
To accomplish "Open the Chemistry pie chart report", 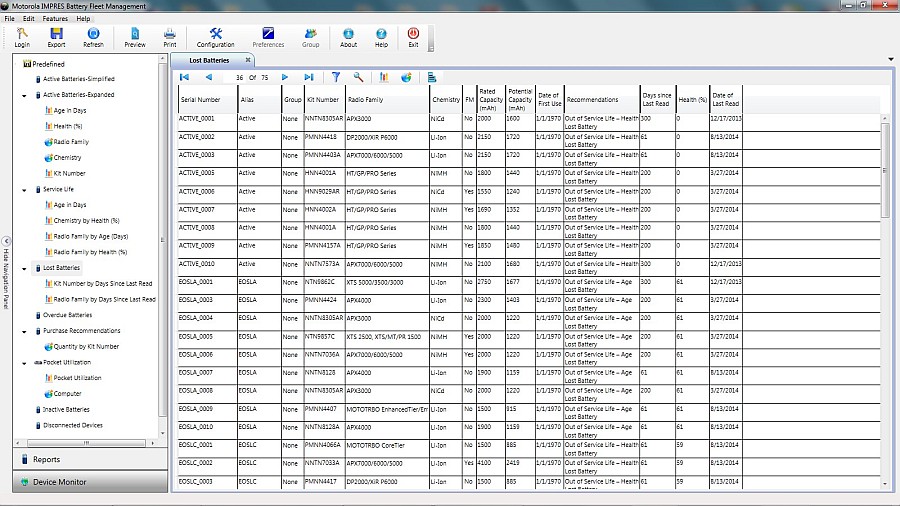I will pos(63,157).
